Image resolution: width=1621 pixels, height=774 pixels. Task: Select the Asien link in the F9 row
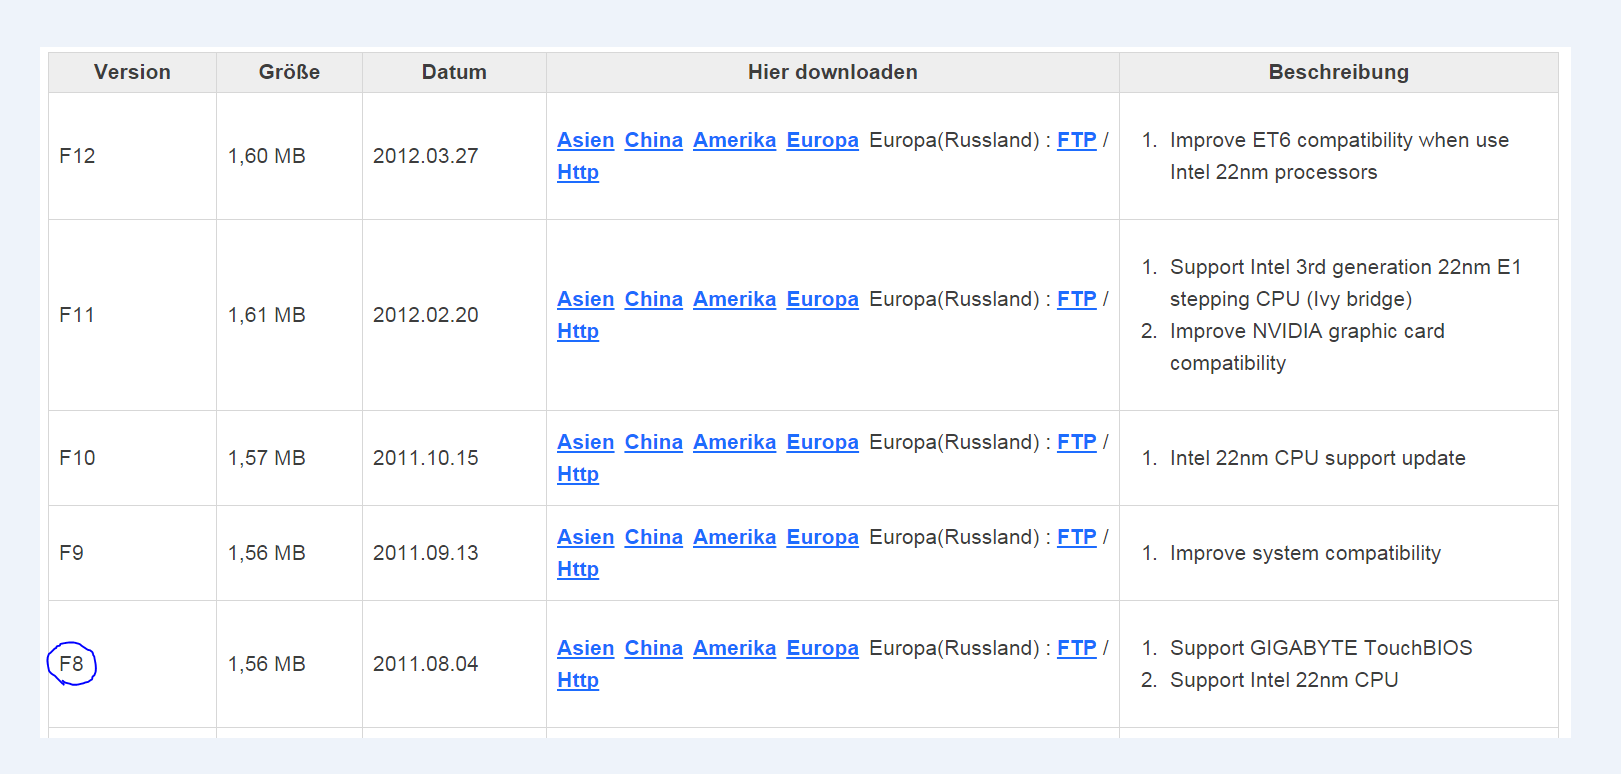coord(585,538)
